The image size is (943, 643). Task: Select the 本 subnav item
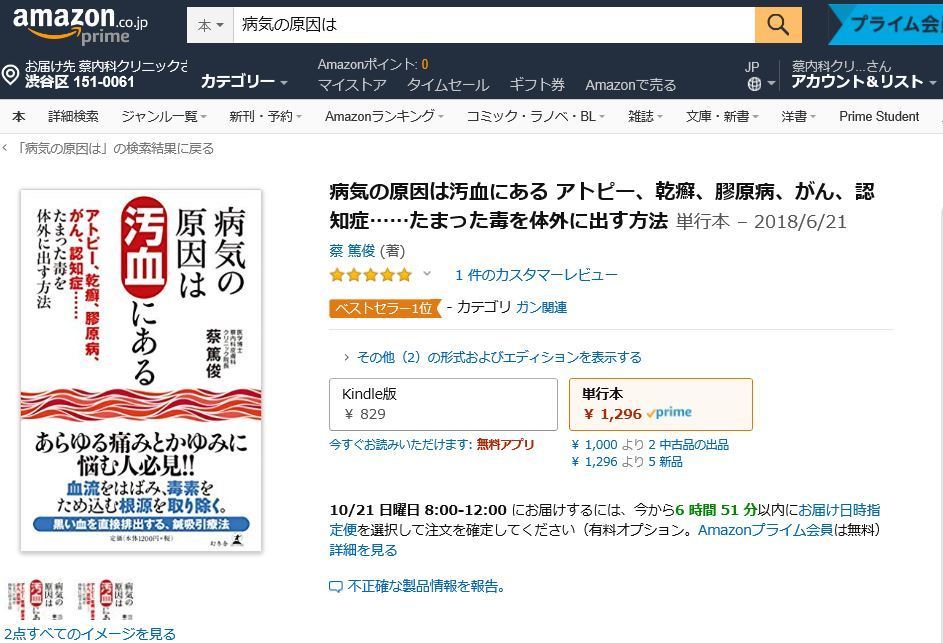(19, 116)
